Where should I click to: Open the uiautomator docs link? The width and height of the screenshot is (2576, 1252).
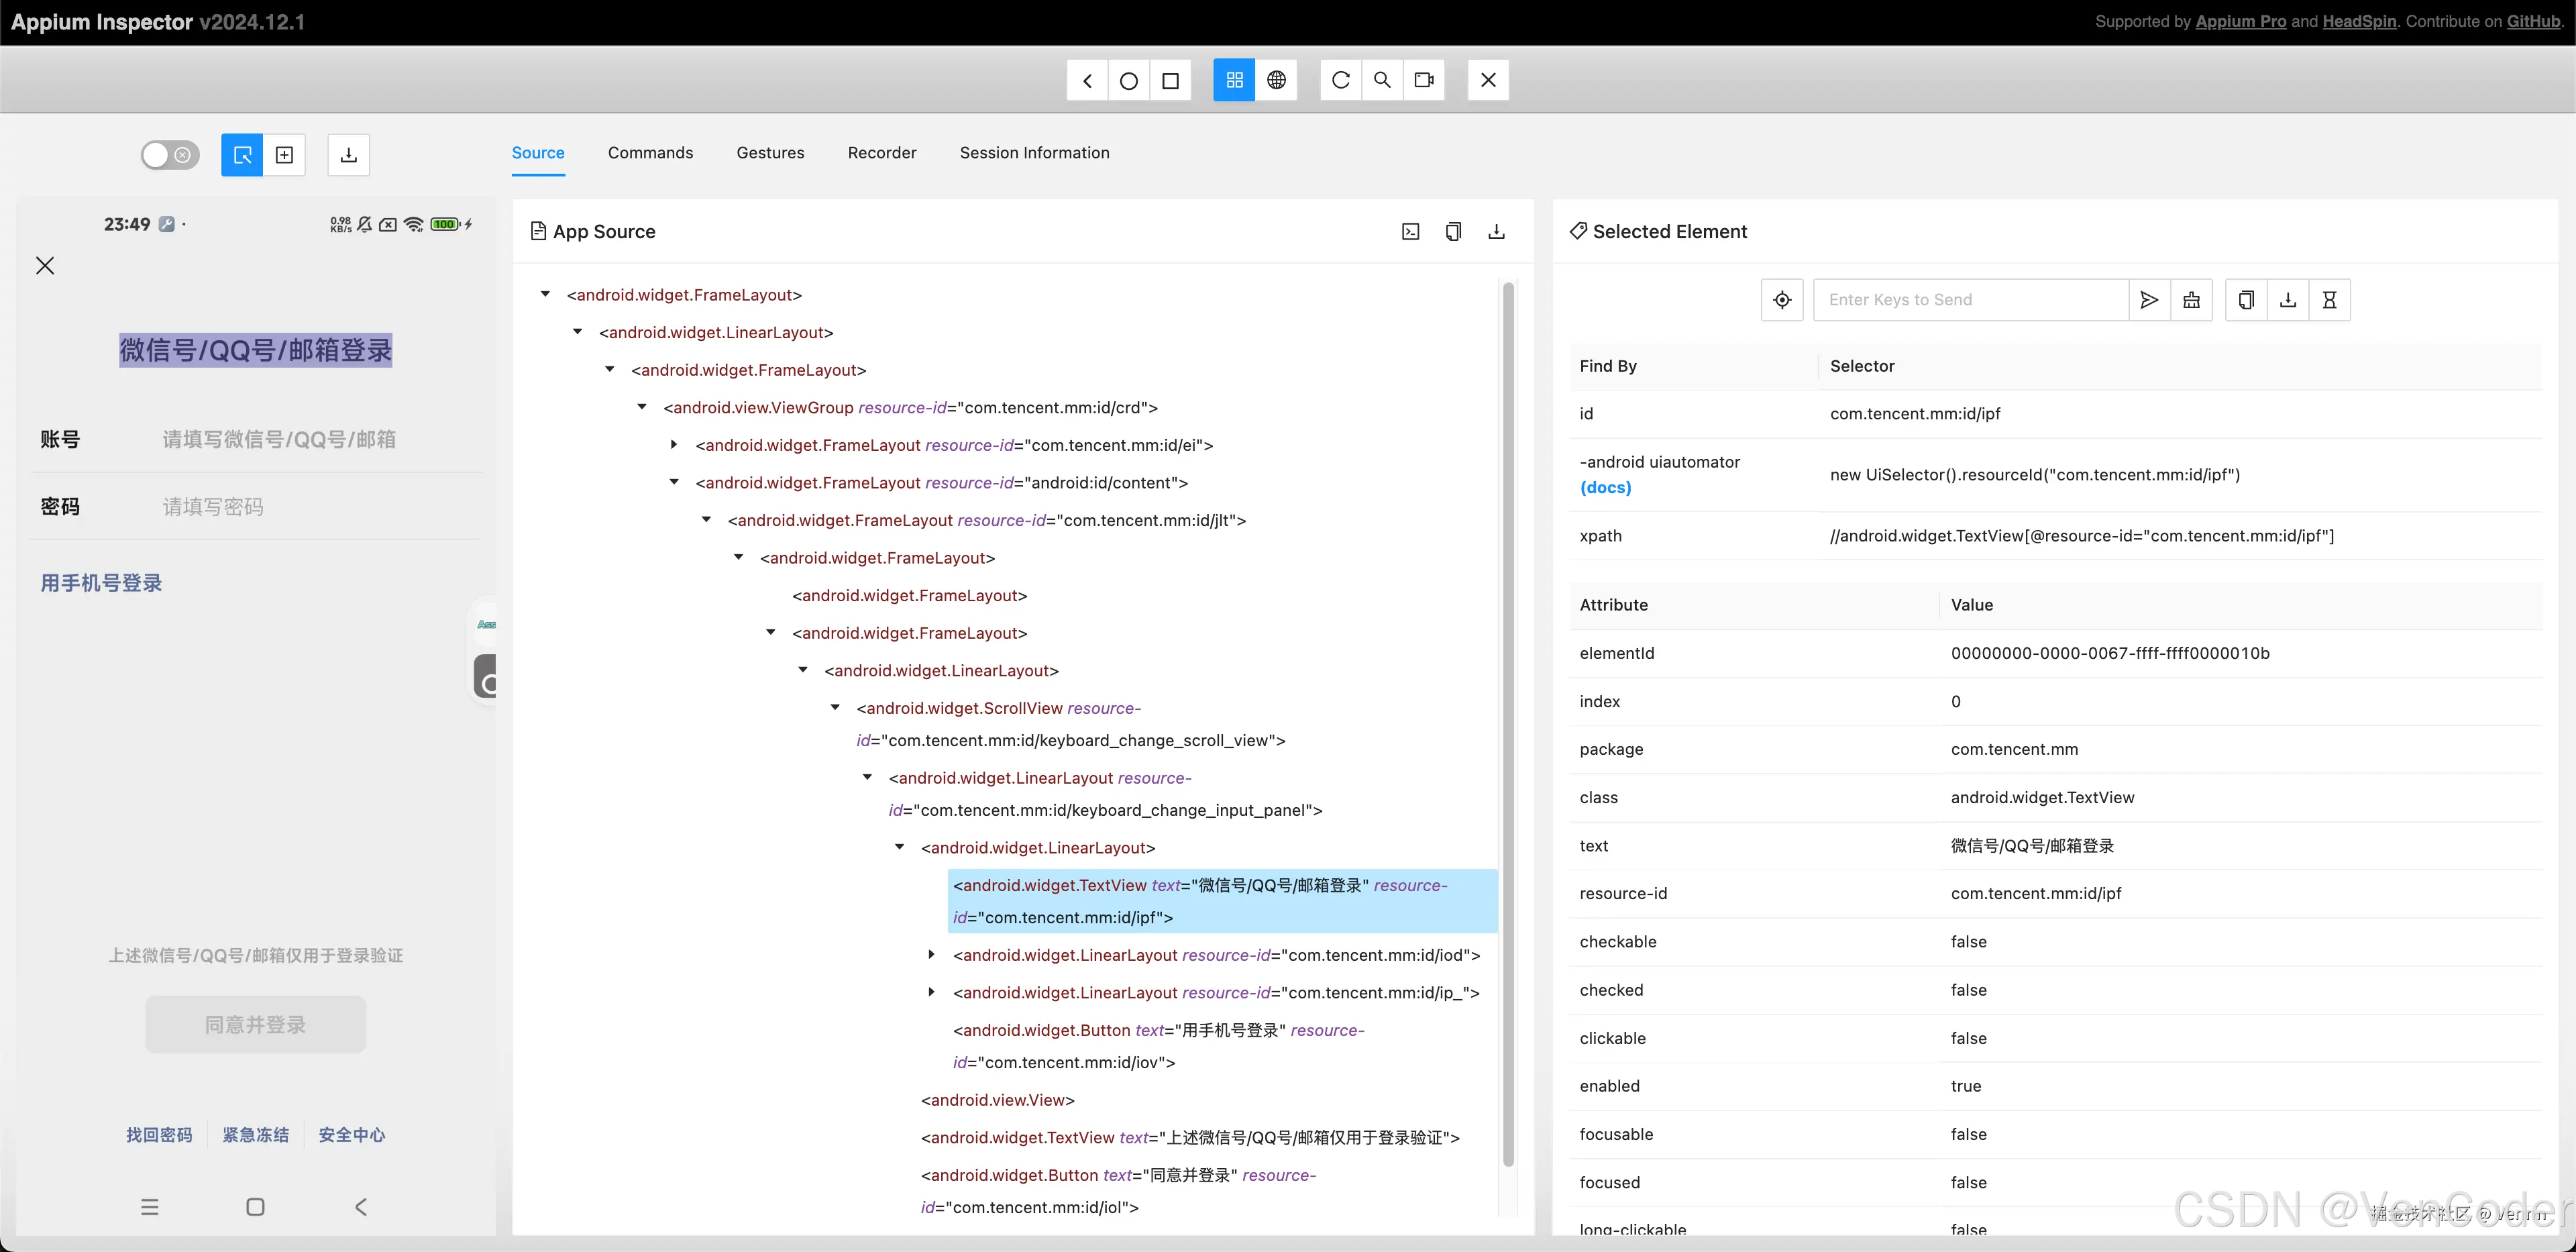pos(1605,488)
